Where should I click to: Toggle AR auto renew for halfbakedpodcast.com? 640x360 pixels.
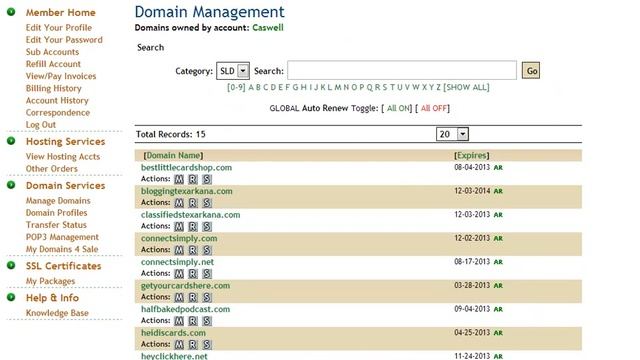498,310
